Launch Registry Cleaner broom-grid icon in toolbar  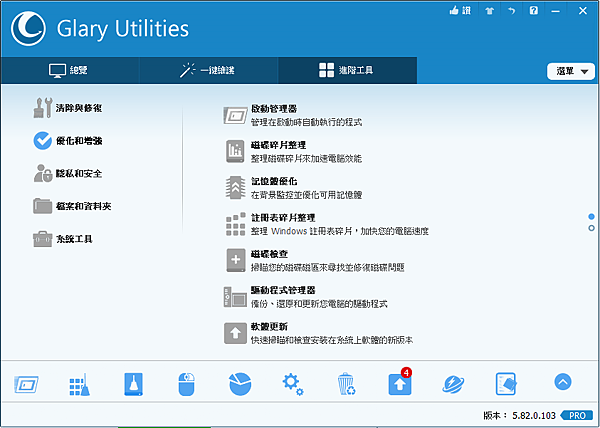tap(80, 384)
